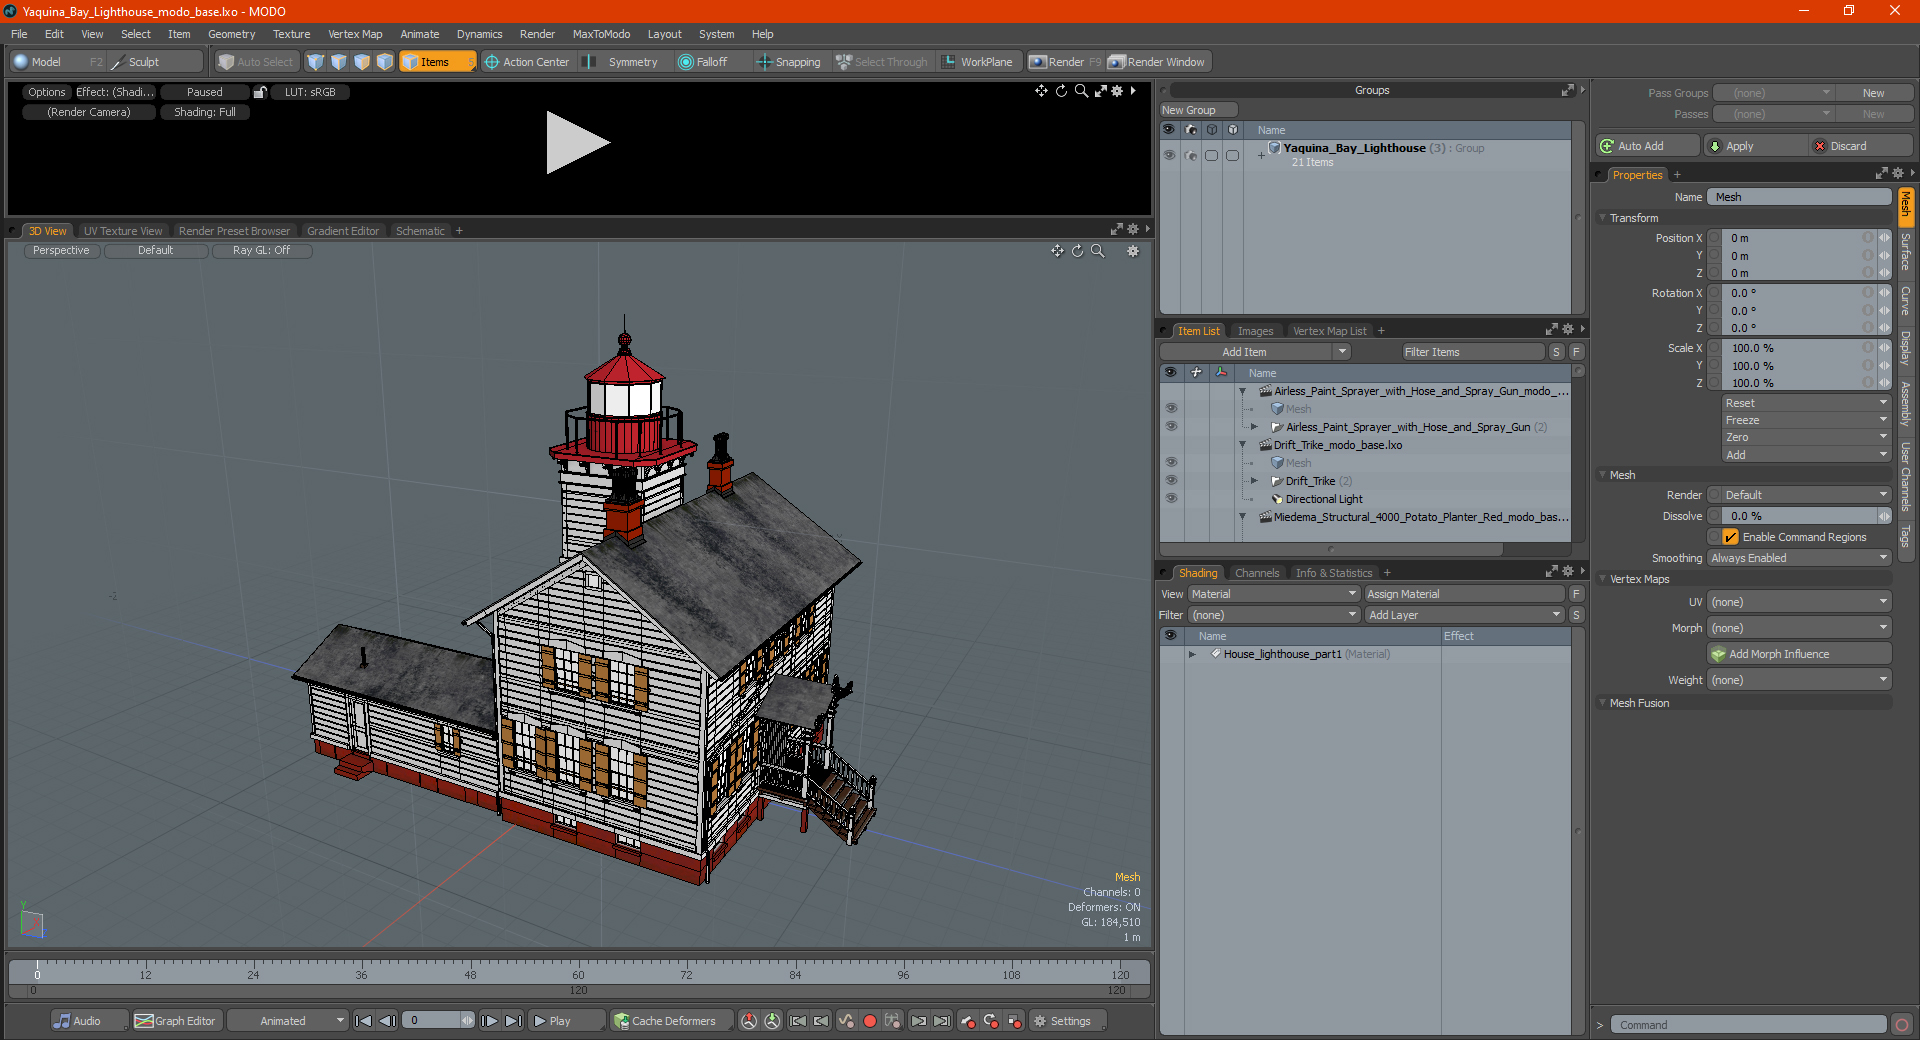Choose Materials selection mode cube icon

[385, 62]
